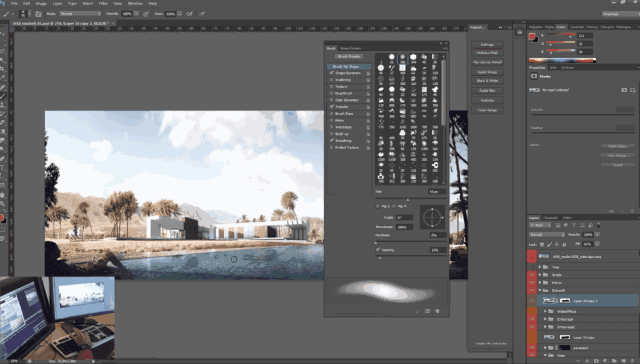Add a pixel mask in Properties panel
Viewport: 640px width, 364px height.
coord(624,90)
